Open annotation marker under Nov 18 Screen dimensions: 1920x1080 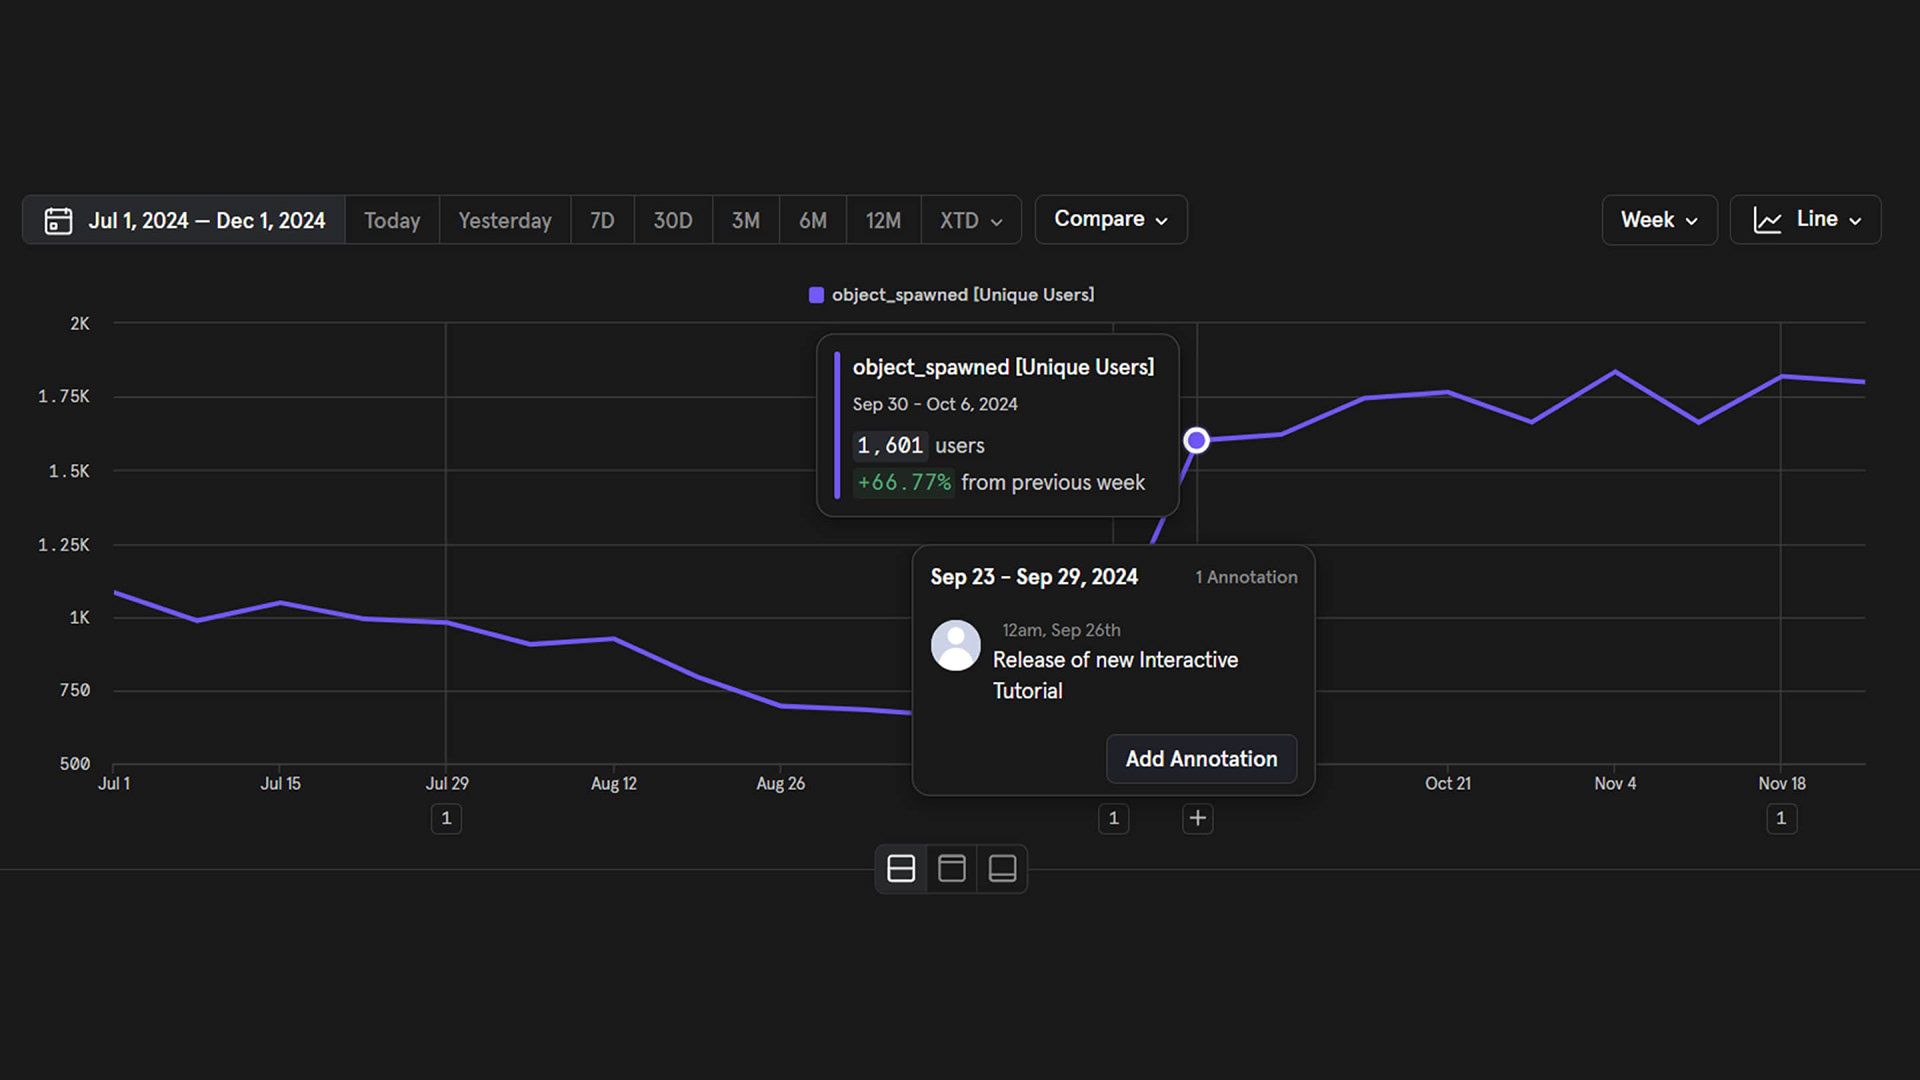[x=1781, y=818]
